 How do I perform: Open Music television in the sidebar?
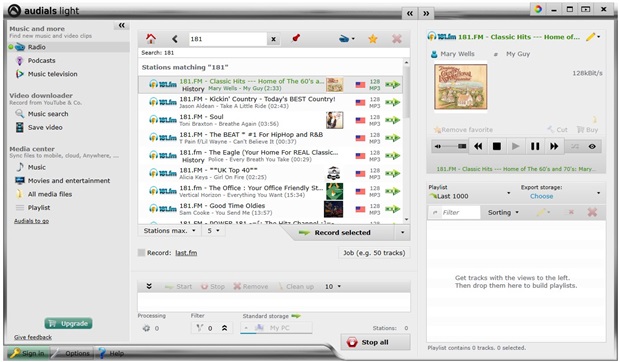[52, 74]
